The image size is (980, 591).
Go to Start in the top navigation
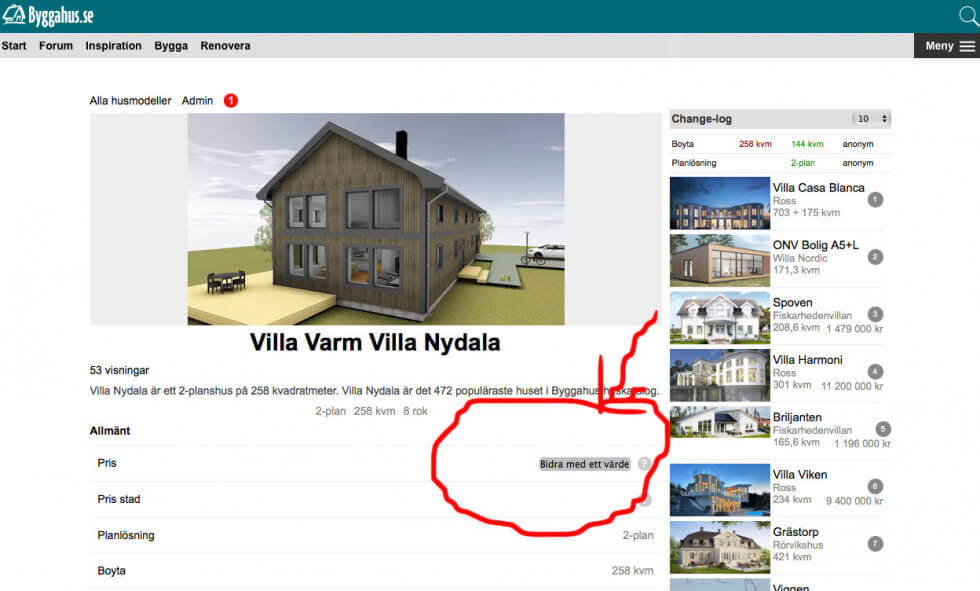13,45
